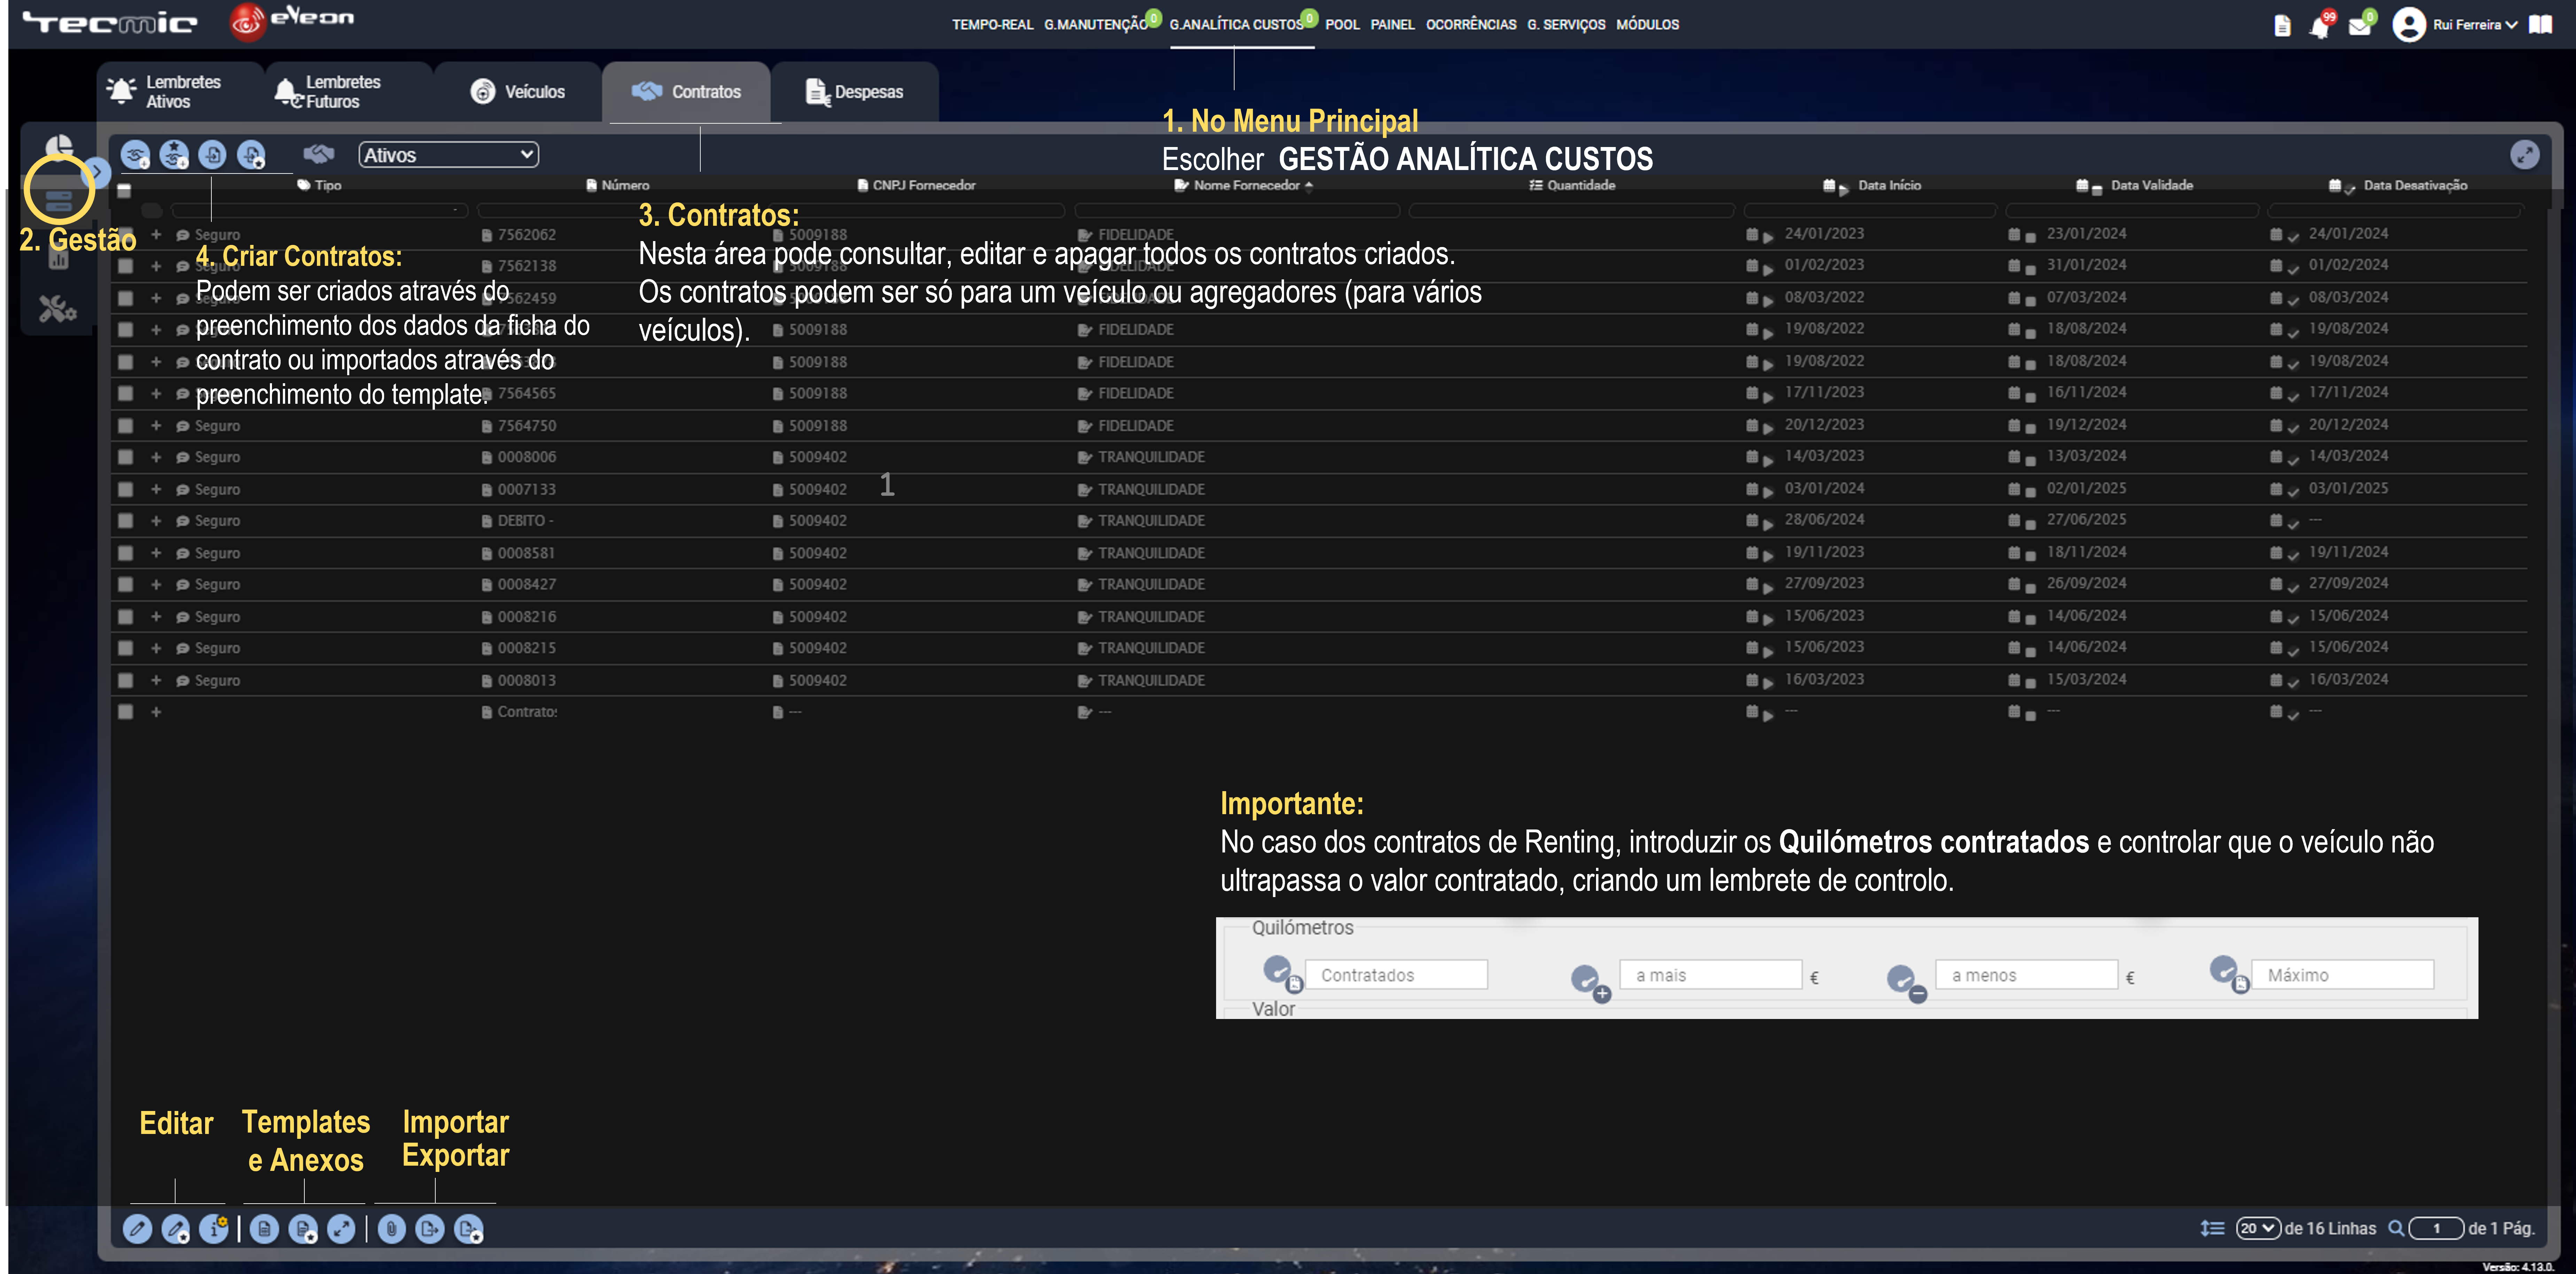Tick the checkbox on contract 0008581 row
The width and height of the screenshot is (2576, 1274).
pos(125,553)
